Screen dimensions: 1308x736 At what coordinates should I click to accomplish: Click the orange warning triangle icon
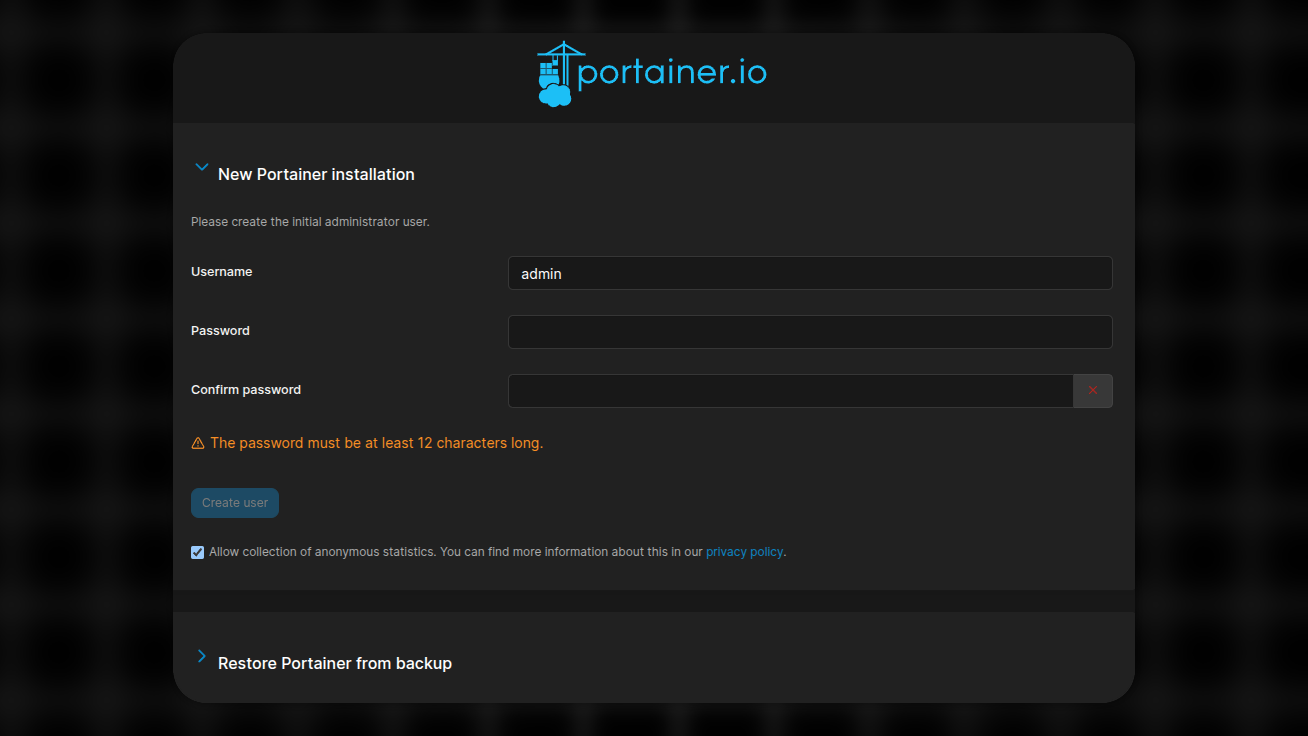(198, 443)
